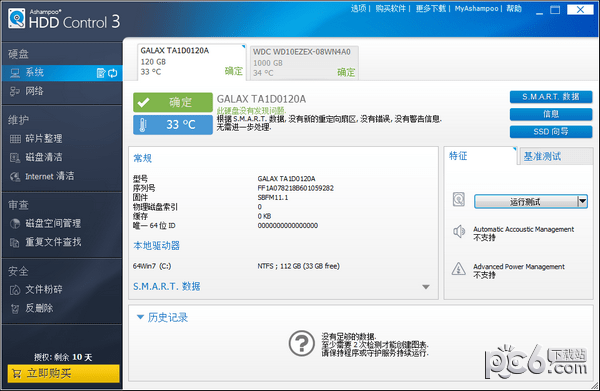
Task: Click the 本地驱动器 section heading
Action: pos(157,246)
